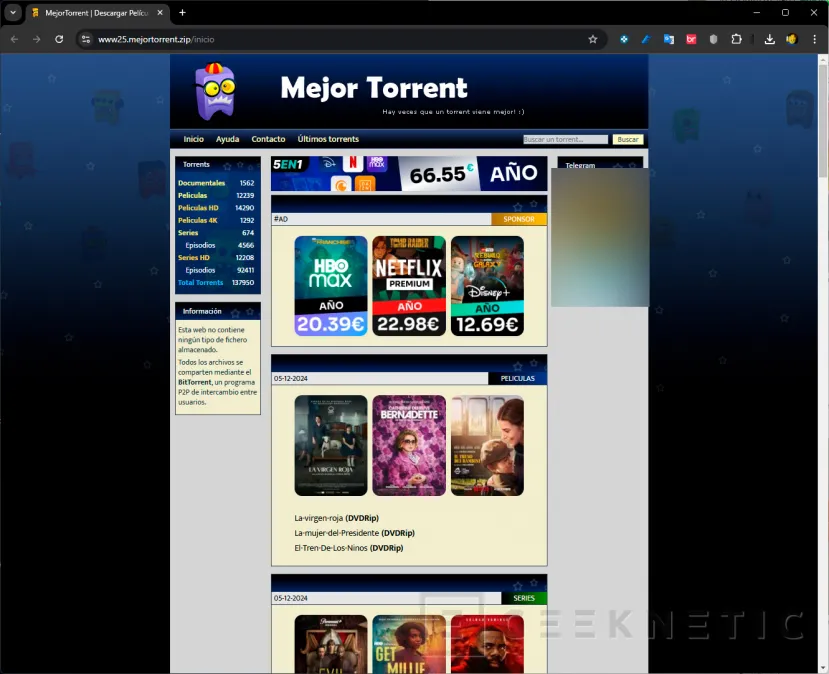Open Downloads from the browser toolbar icon
The width and height of the screenshot is (829, 674).
[x=770, y=39]
